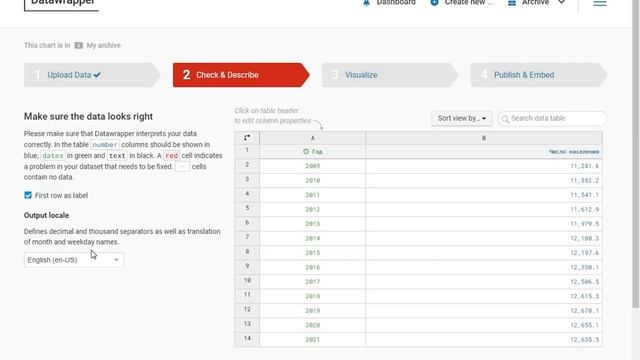Click column A header

313,138
